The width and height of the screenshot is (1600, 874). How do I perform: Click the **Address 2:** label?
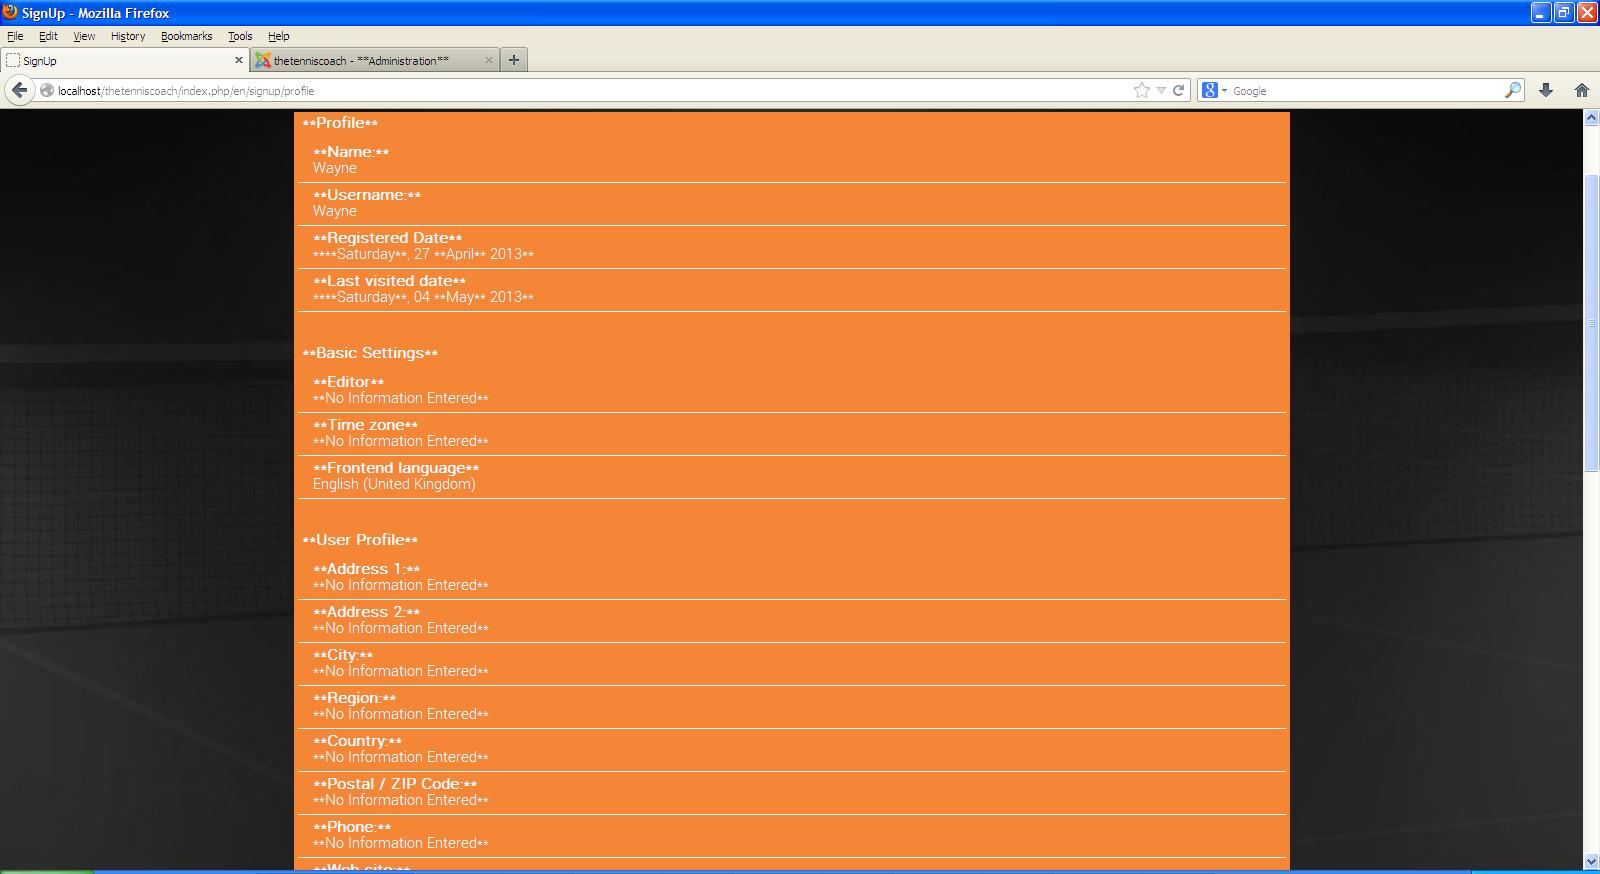point(367,612)
